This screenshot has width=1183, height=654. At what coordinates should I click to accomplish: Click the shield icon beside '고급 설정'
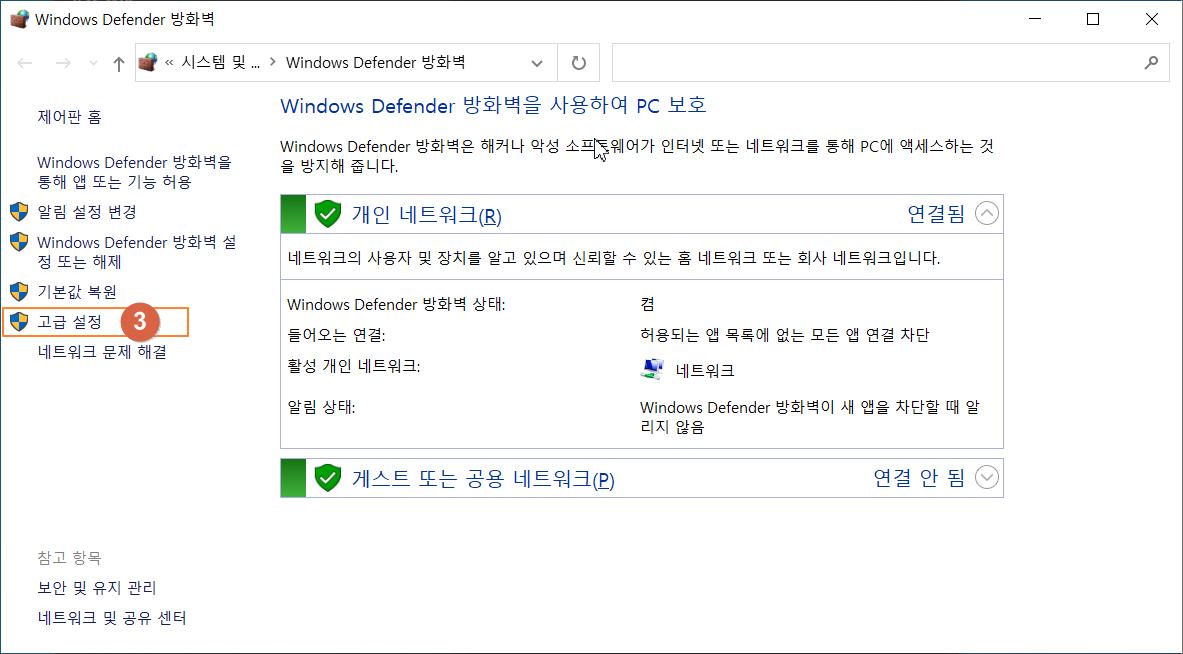point(20,322)
